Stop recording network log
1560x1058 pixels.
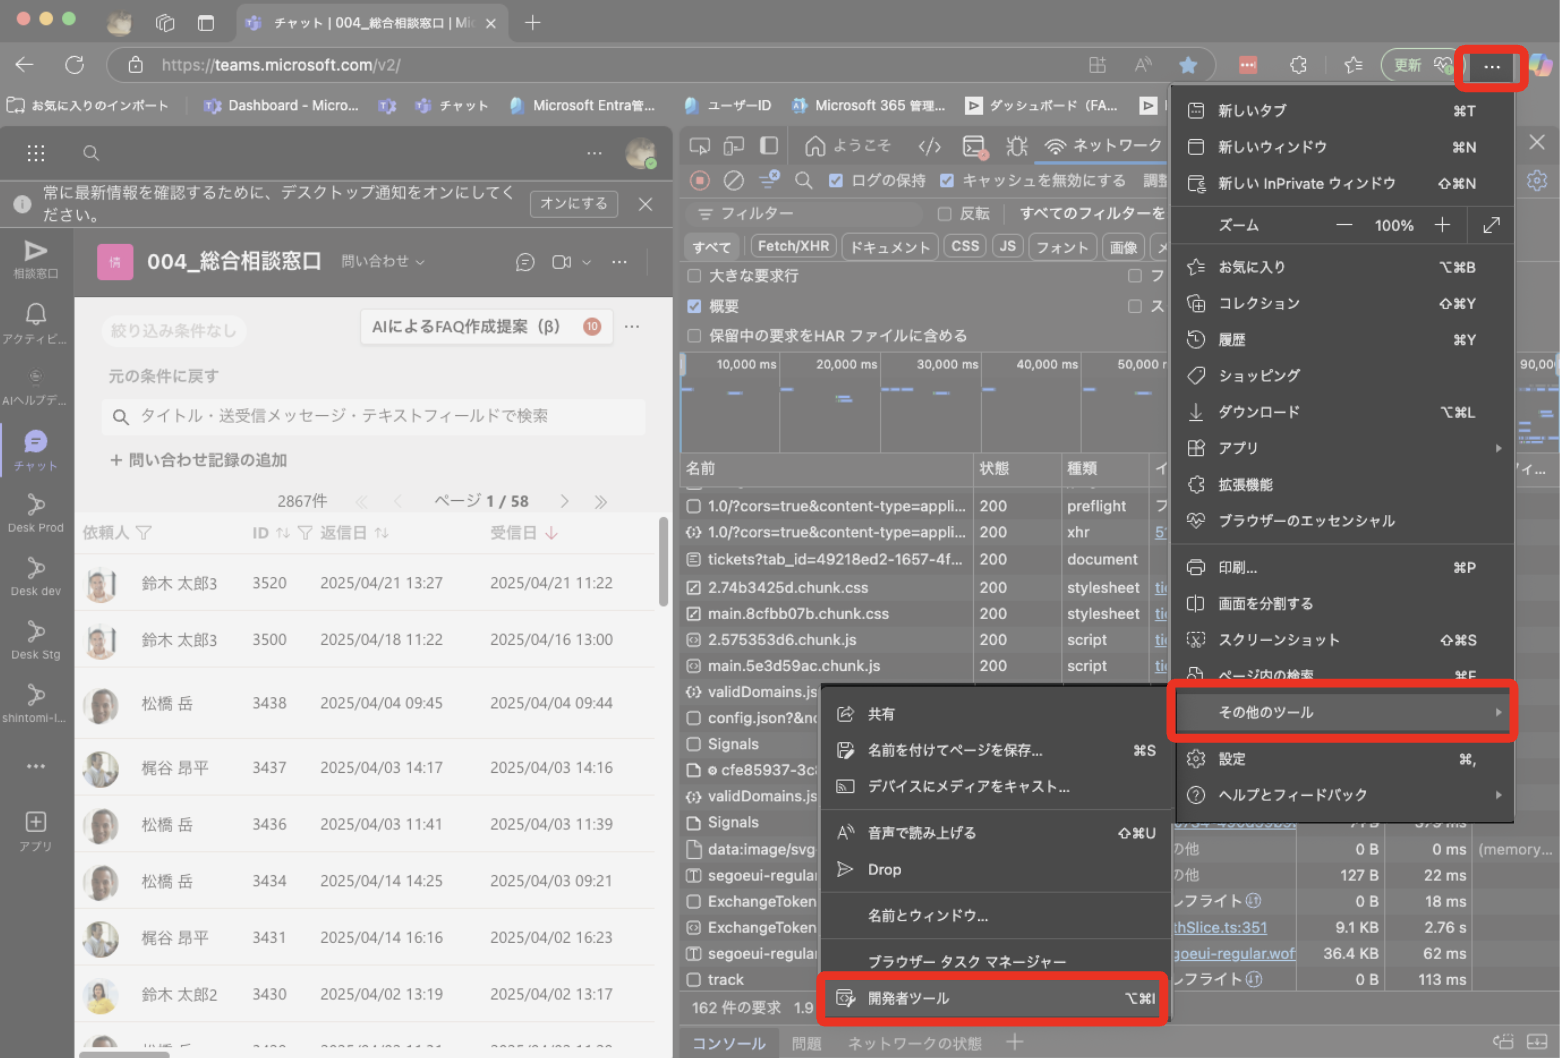(700, 181)
